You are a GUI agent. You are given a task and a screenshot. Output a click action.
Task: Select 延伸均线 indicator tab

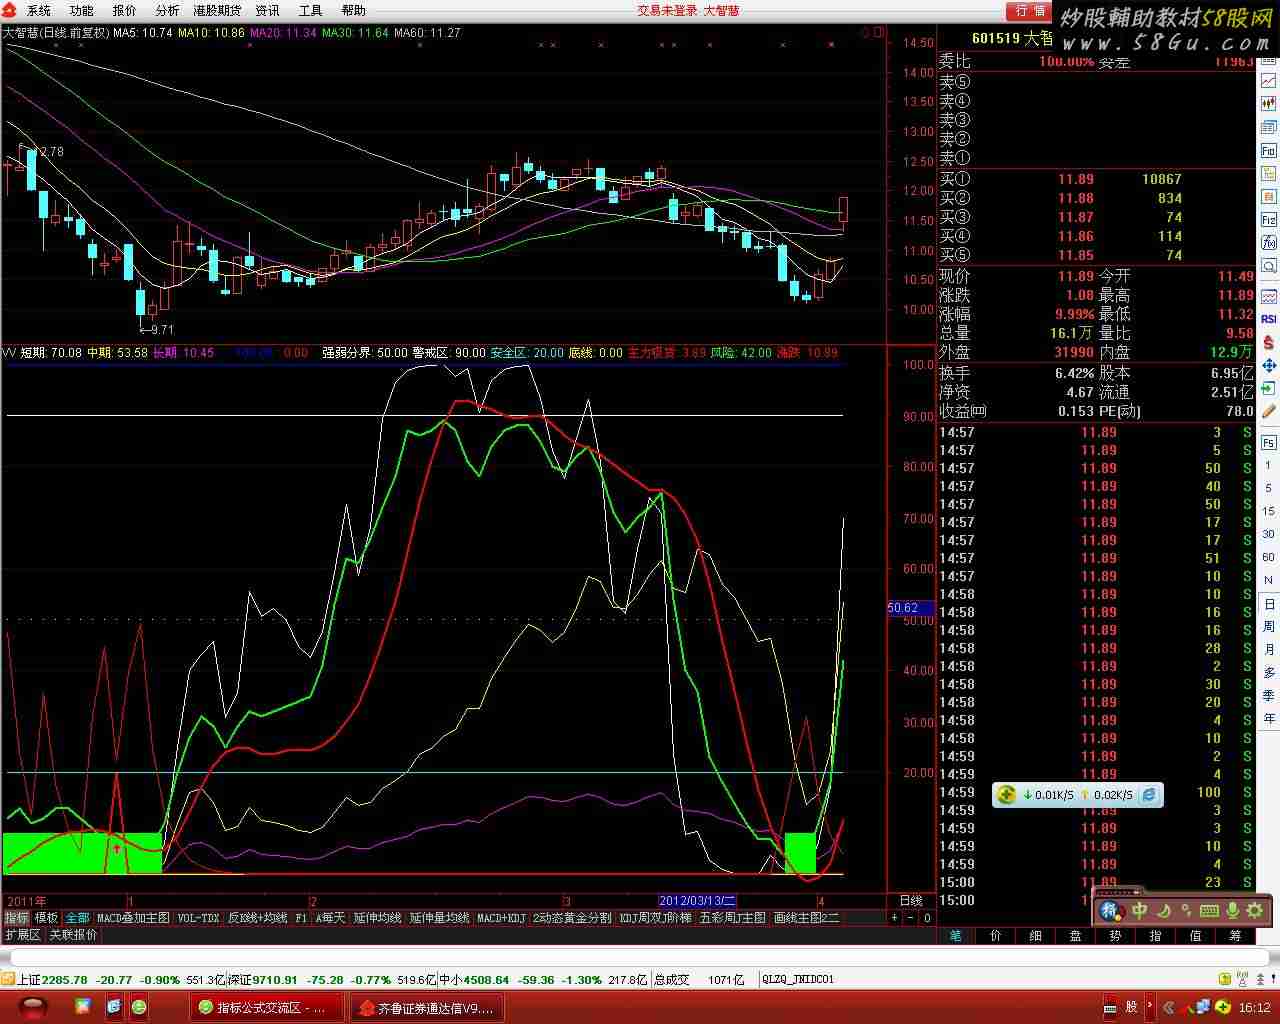coord(378,917)
